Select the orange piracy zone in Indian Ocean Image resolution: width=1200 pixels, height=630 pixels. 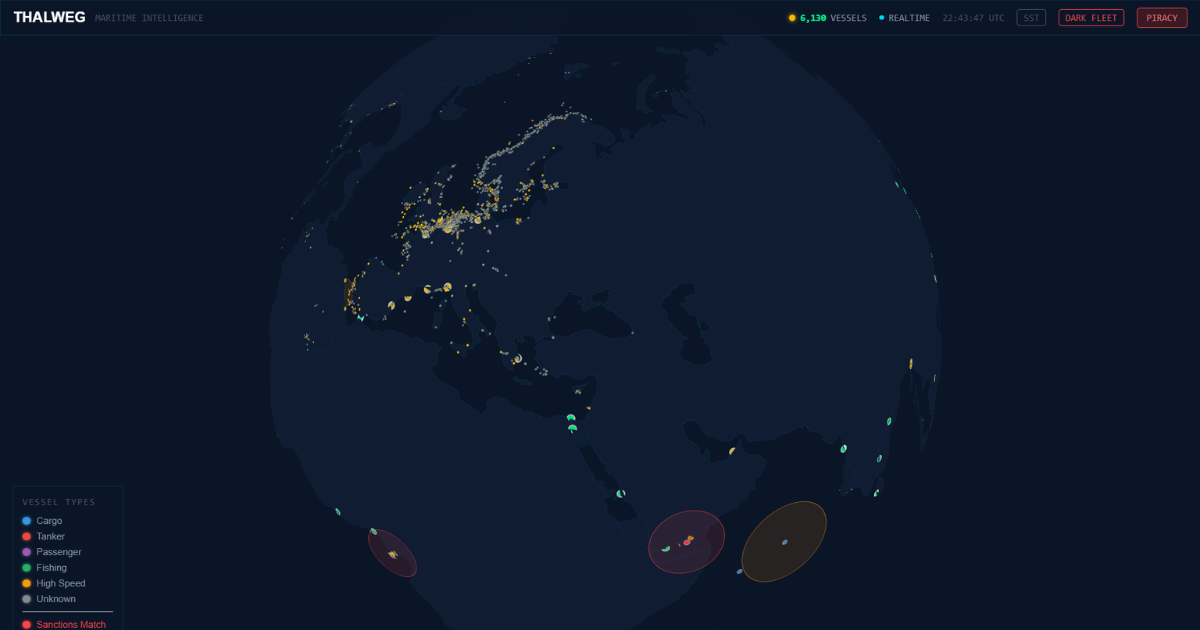pyautogui.click(x=784, y=541)
